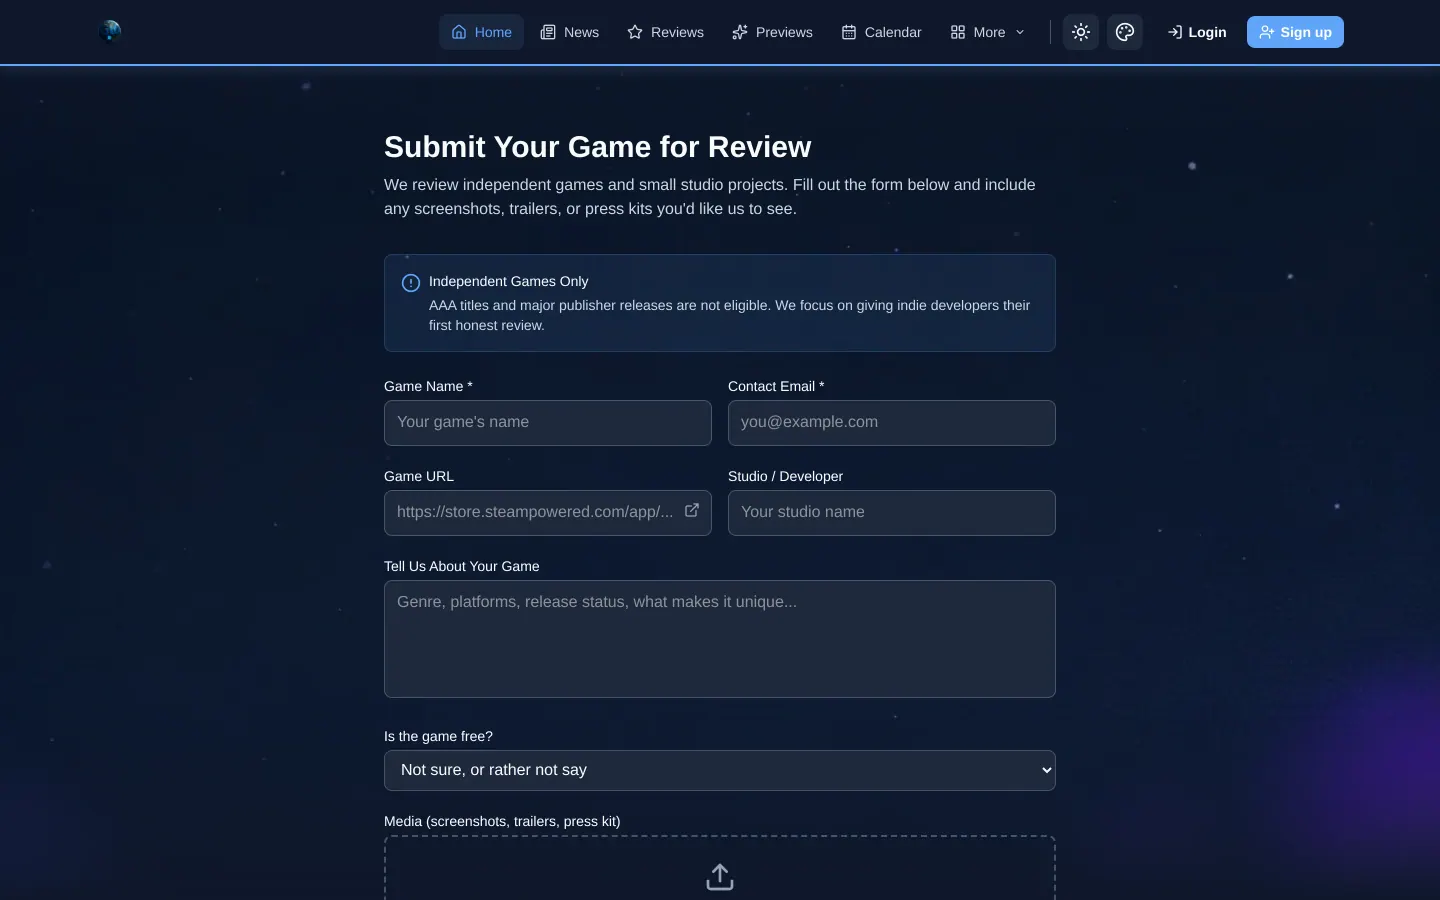Open the Home nav item
The height and width of the screenshot is (900, 1440).
pyautogui.click(x=481, y=32)
